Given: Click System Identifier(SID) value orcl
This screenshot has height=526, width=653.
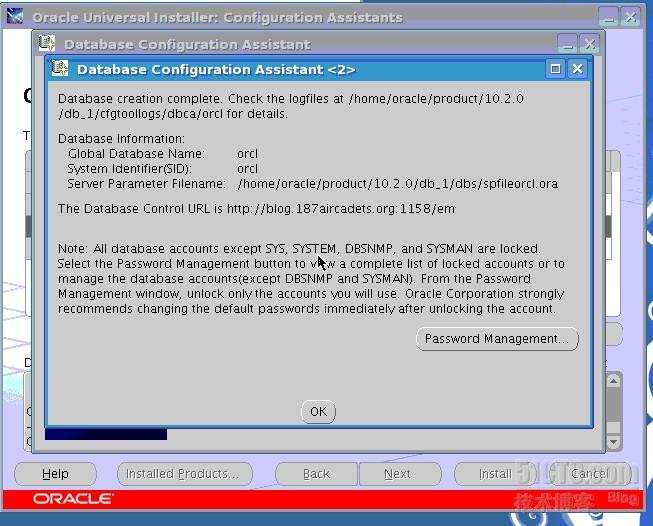Looking at the screenshot, I should 247,169.
